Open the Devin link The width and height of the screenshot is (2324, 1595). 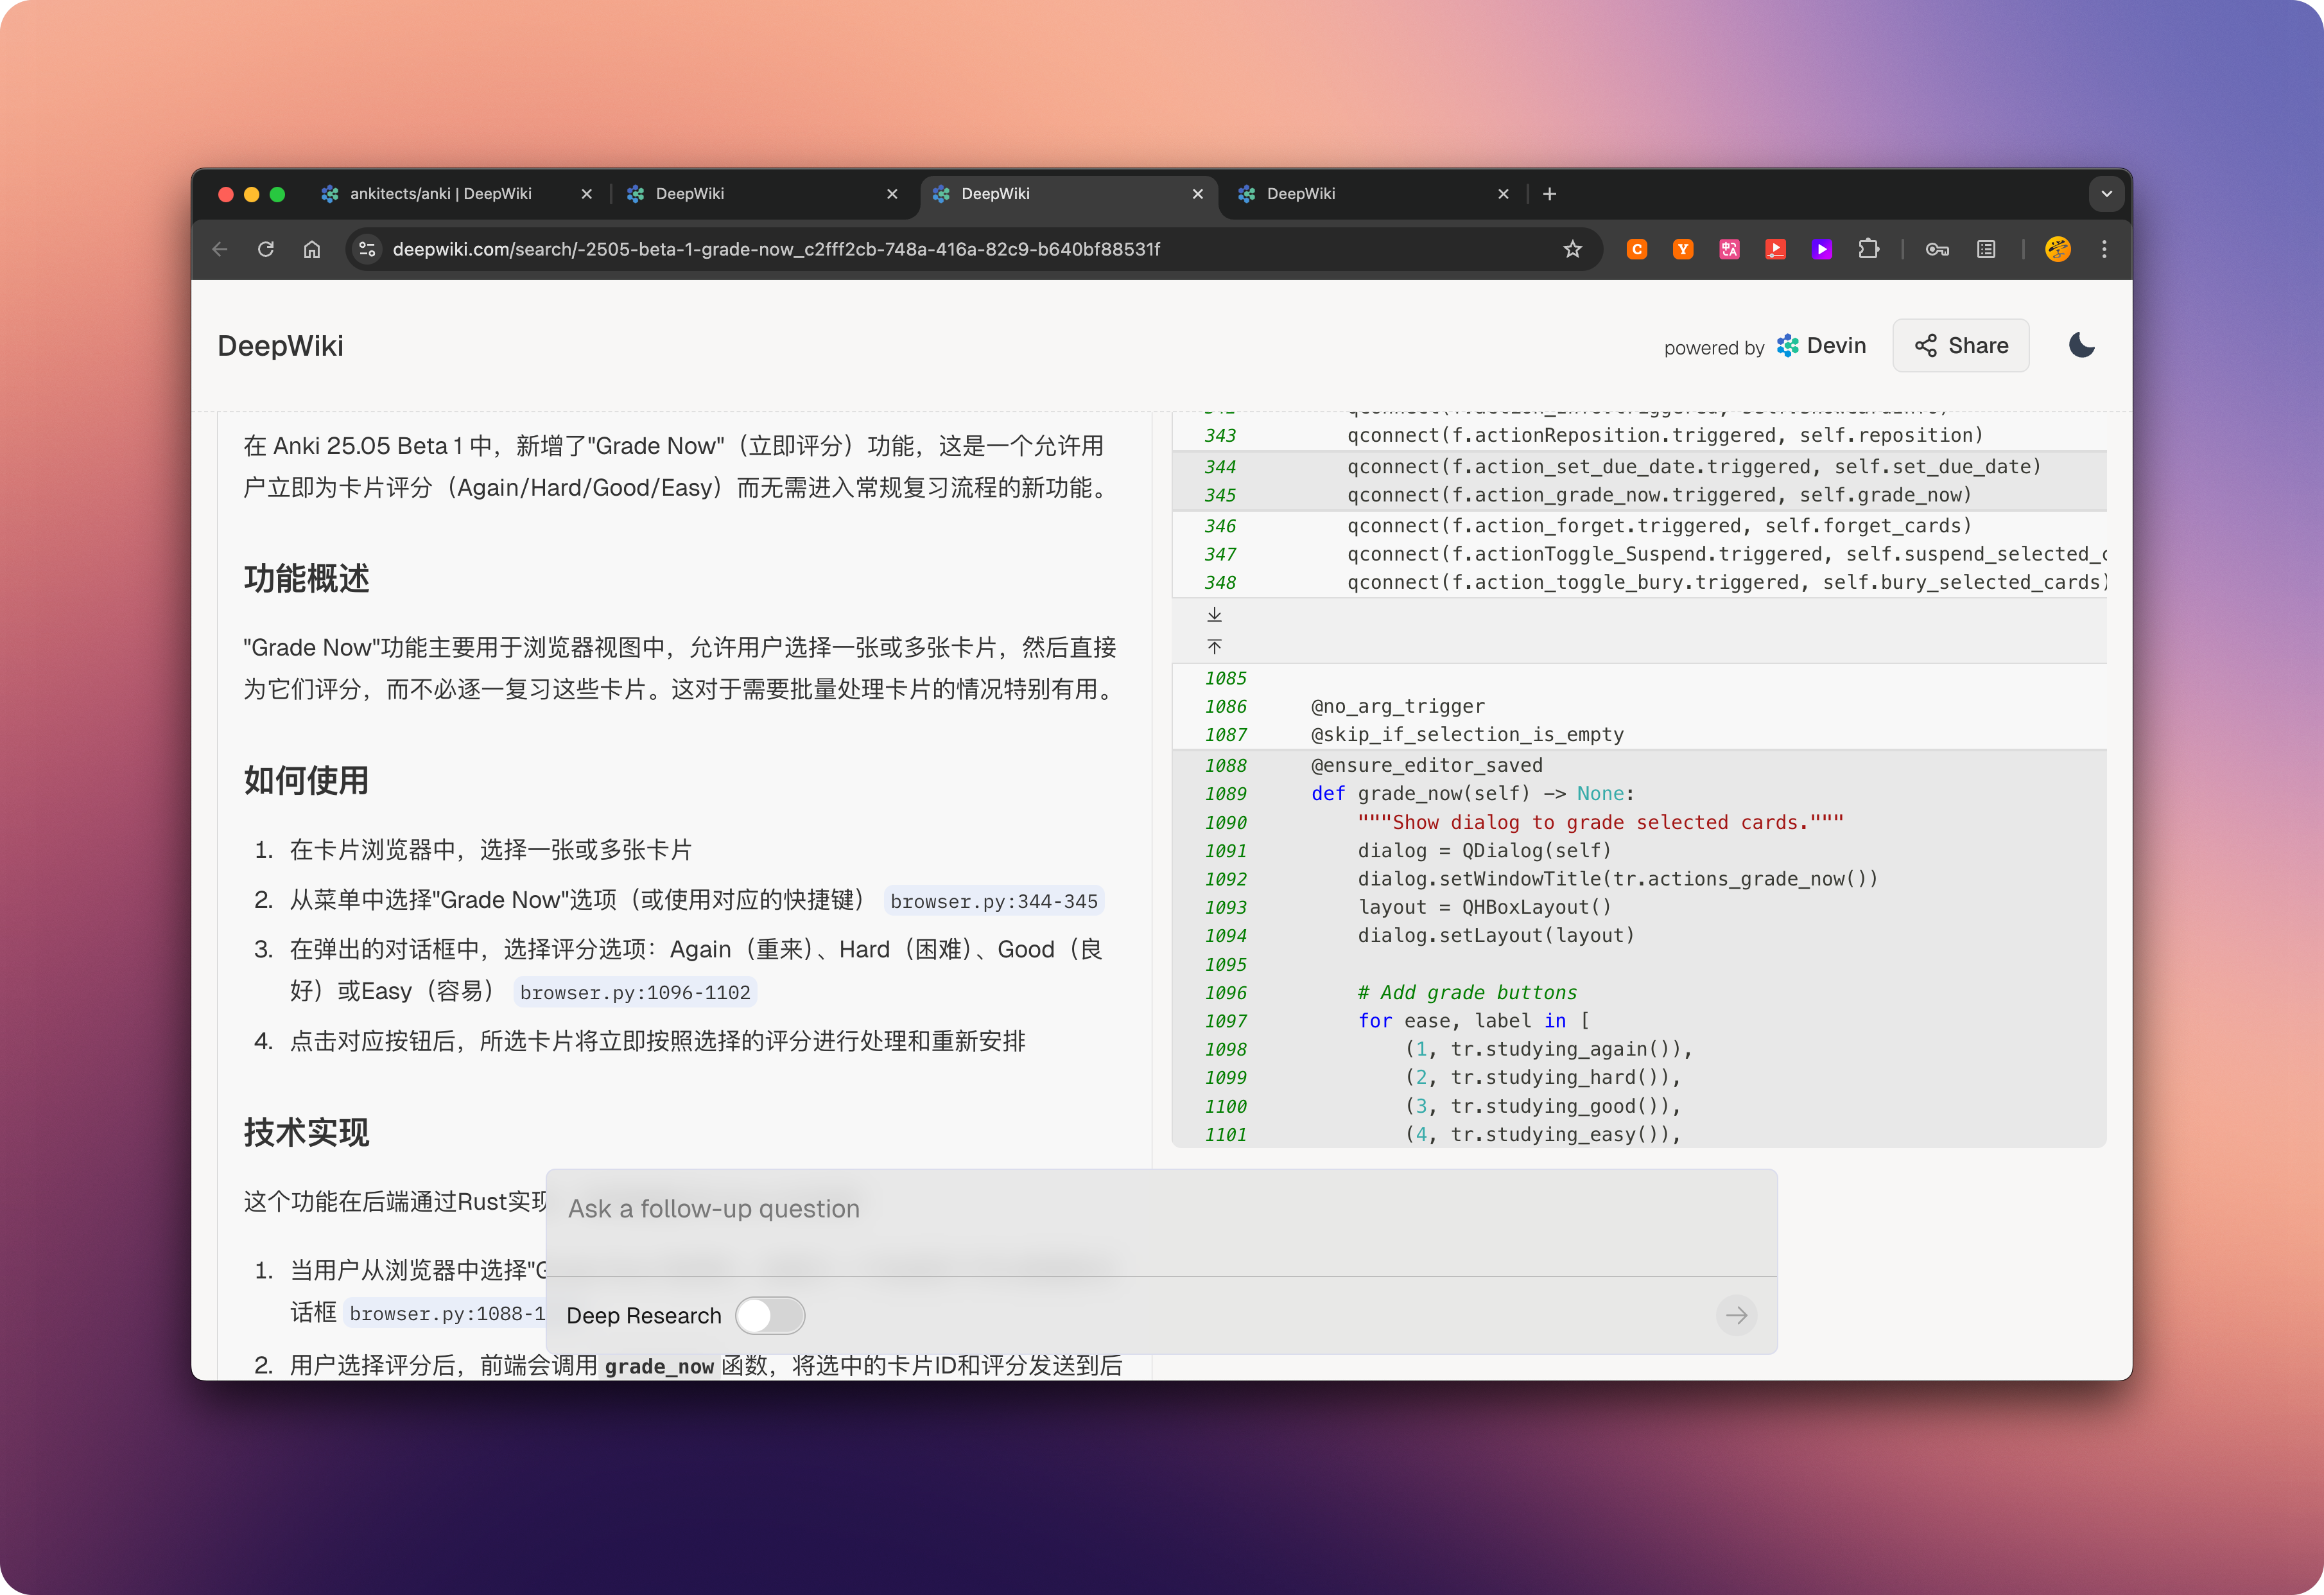pos(1822,345)
